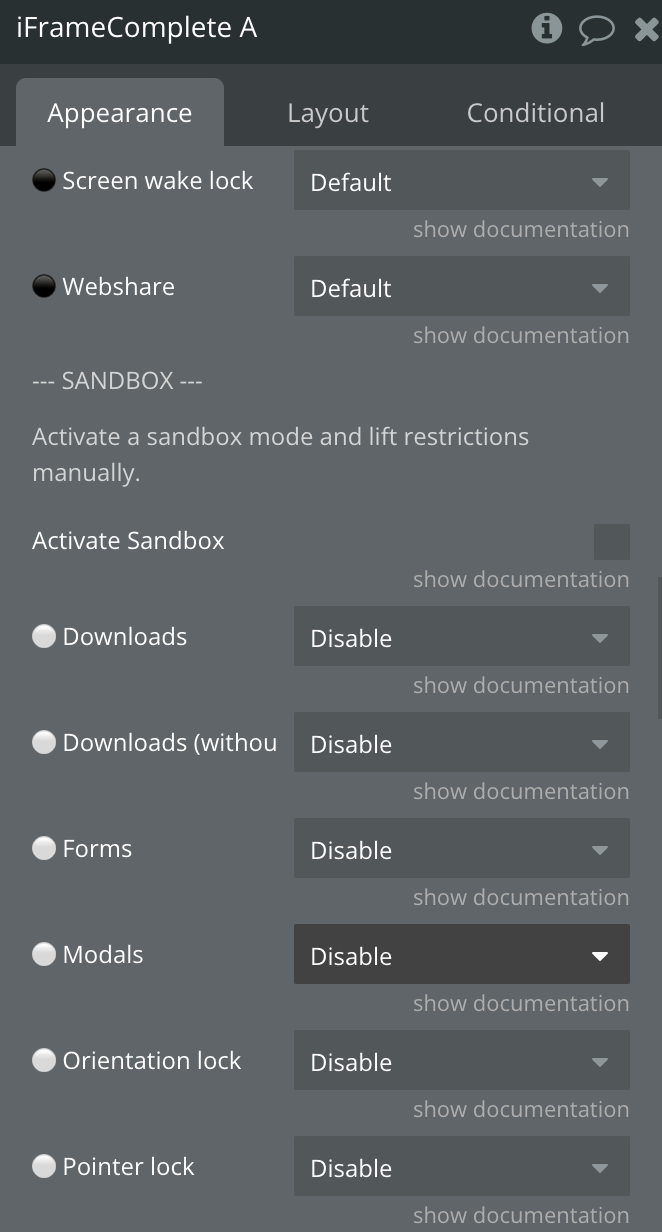662x1232 pixels.
Task: Click the dynamic-state circle beside Webshare
Action: pyautogui.click(x=43, y=286)
